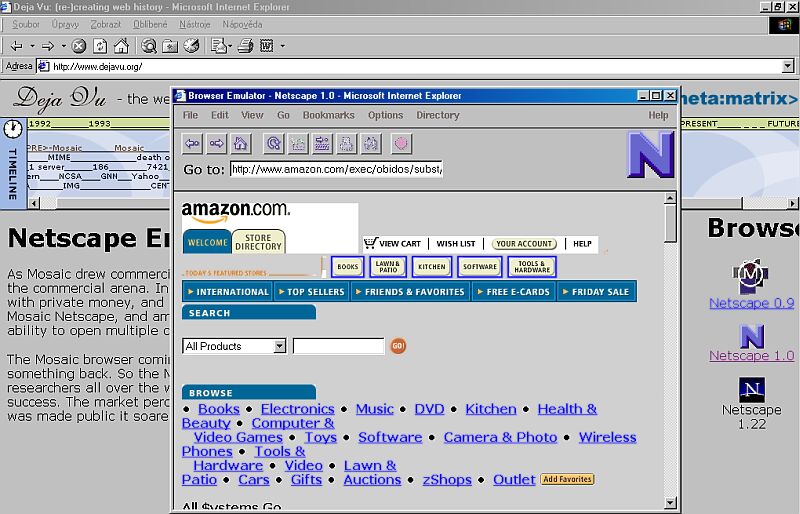Open the Soubor menu
Screen dimensions: 800x514
[x=26, y=25]
